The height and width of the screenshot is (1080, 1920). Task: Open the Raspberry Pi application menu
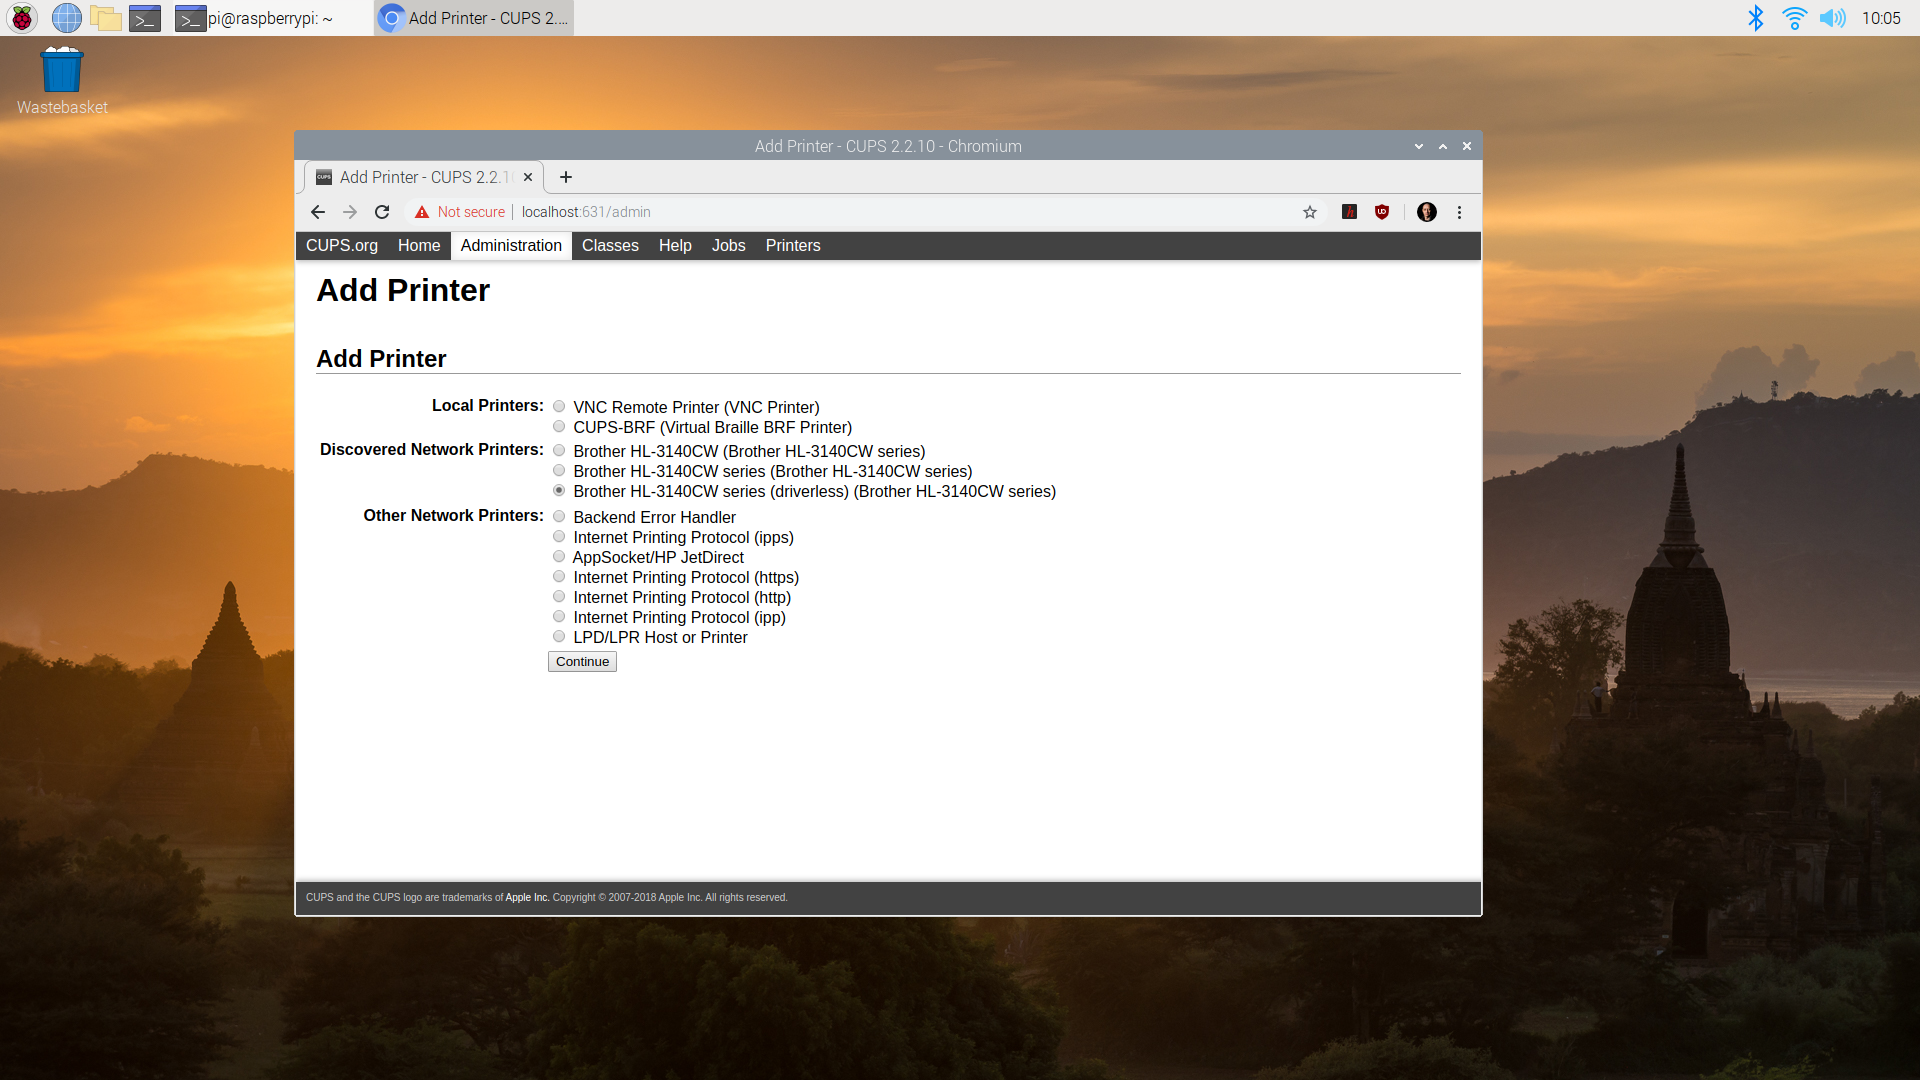[x=21, y=18]
